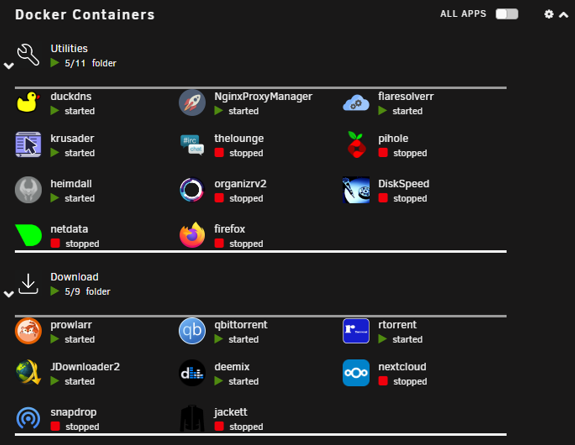Click the firefox container icon

[192, 235]
